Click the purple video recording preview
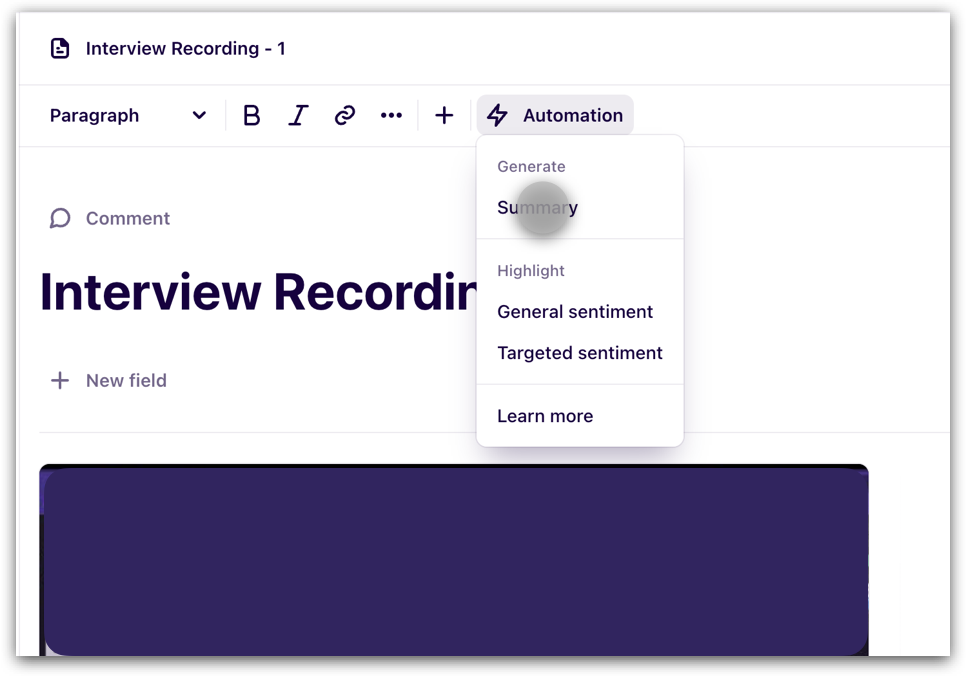Image resolution: width=966 pixels, height=676 pixels. pyautogui.click(x=453, y=560)
